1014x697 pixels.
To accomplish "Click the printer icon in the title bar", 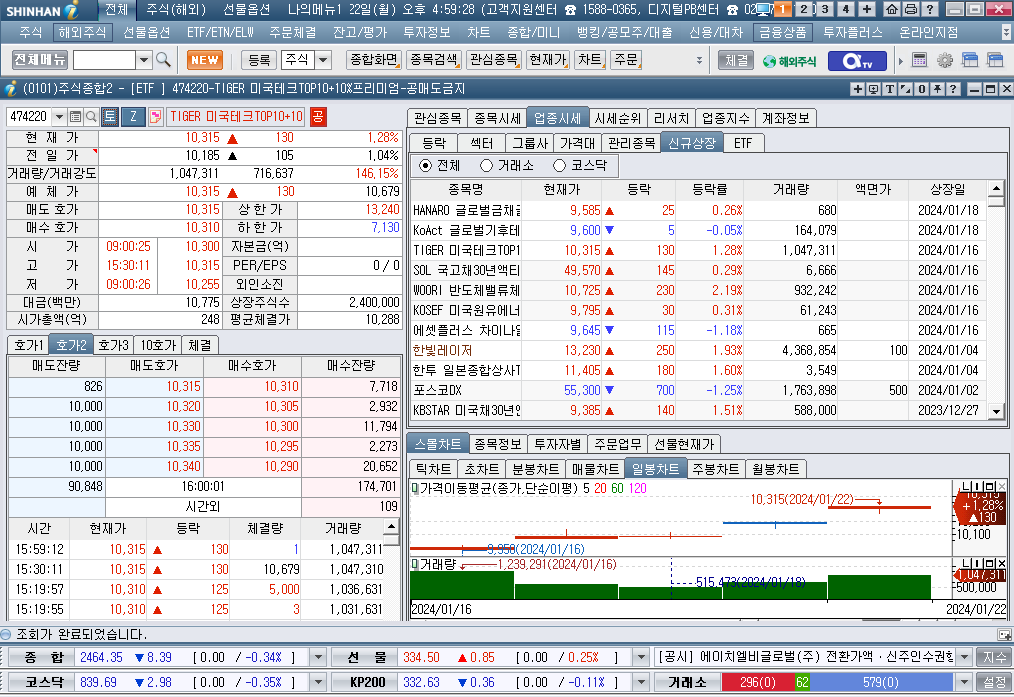I will click(911, 9).
